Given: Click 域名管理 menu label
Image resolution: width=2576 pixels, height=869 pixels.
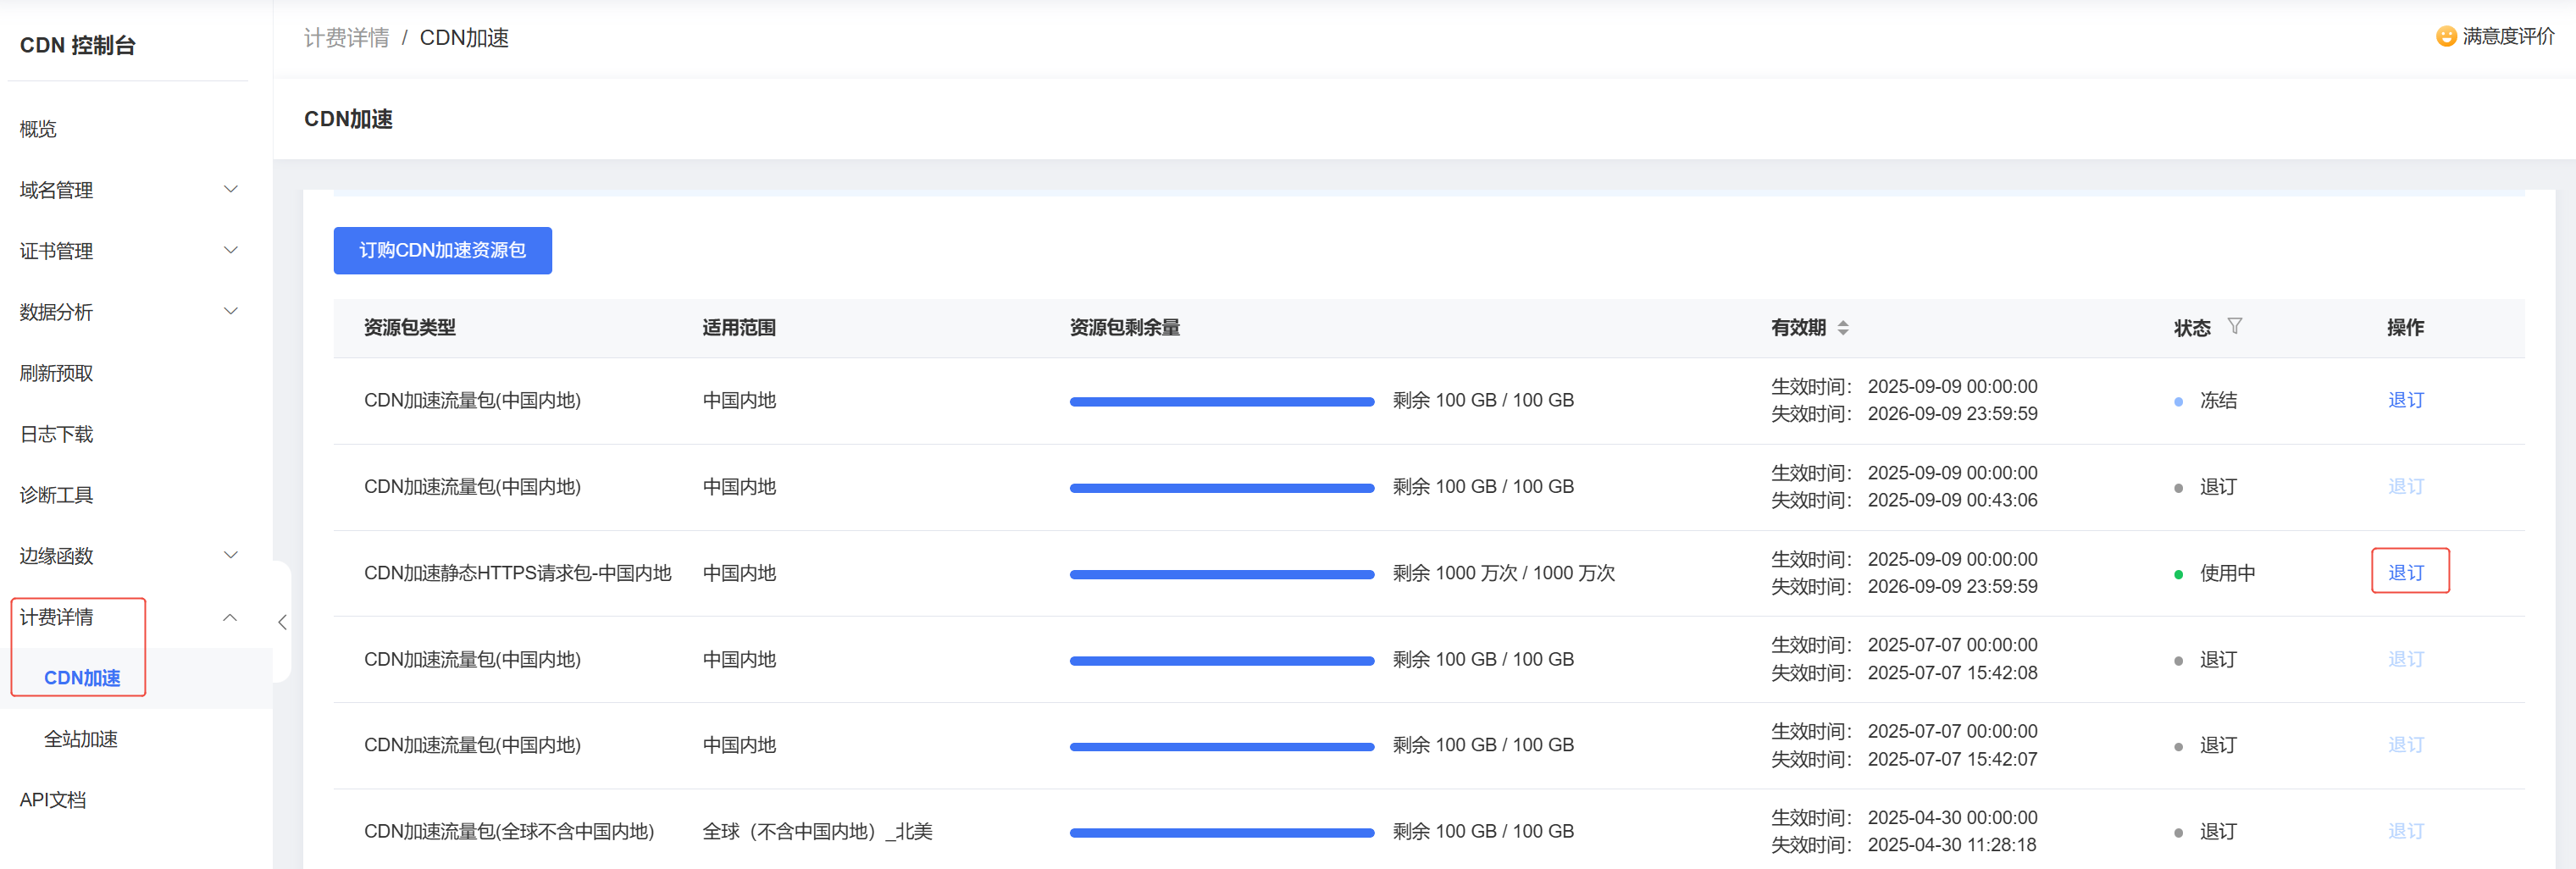Looking at the screenshot, I should pos(56,190).
